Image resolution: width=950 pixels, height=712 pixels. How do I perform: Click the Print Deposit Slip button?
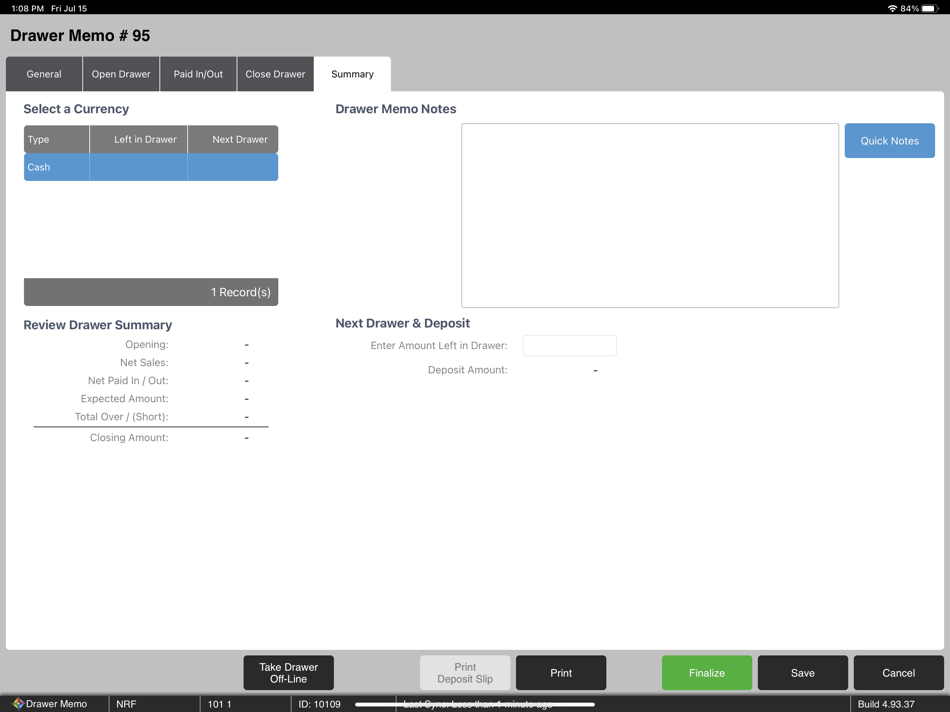pos(464,672)
